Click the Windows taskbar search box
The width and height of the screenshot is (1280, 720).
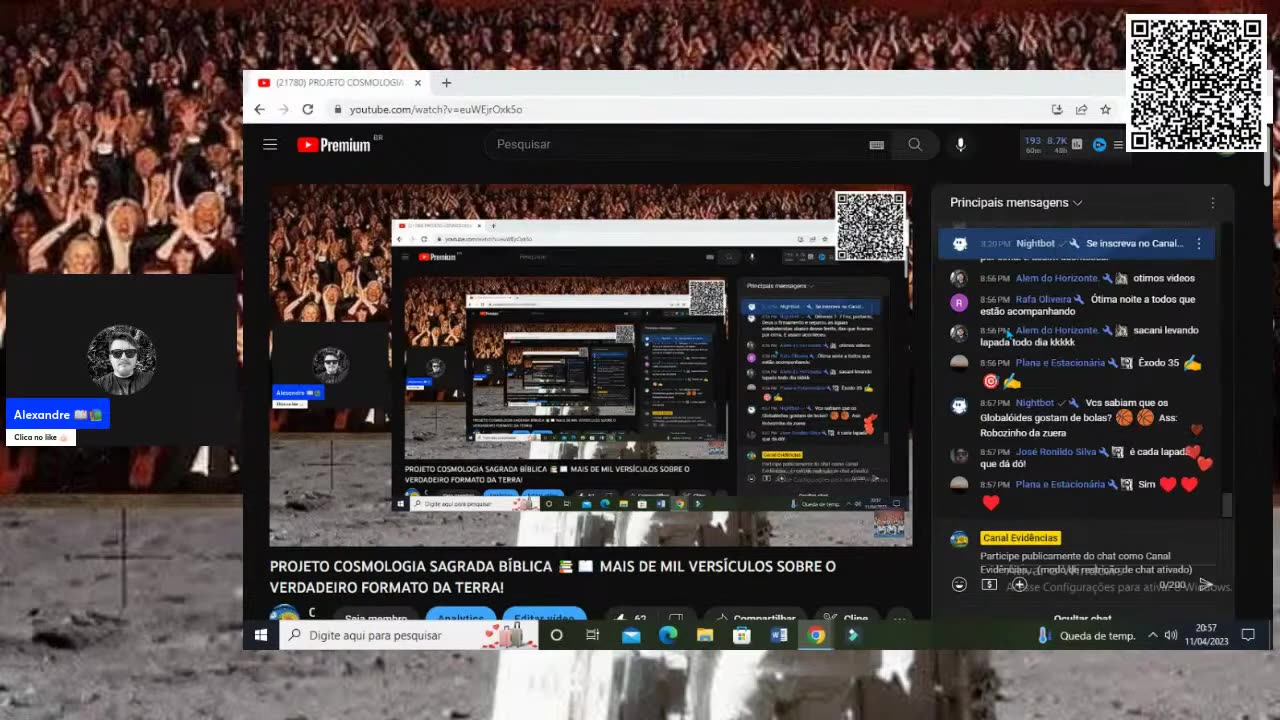408,635
